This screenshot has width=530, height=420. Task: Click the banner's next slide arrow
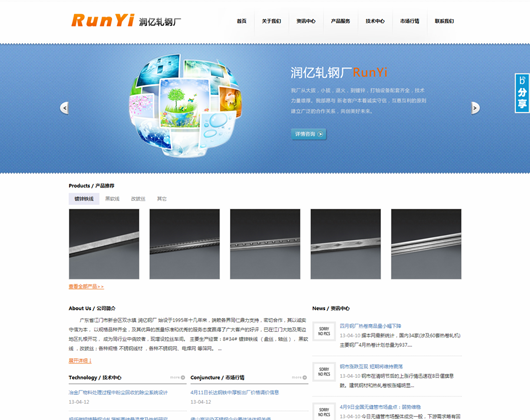(475, 108)
